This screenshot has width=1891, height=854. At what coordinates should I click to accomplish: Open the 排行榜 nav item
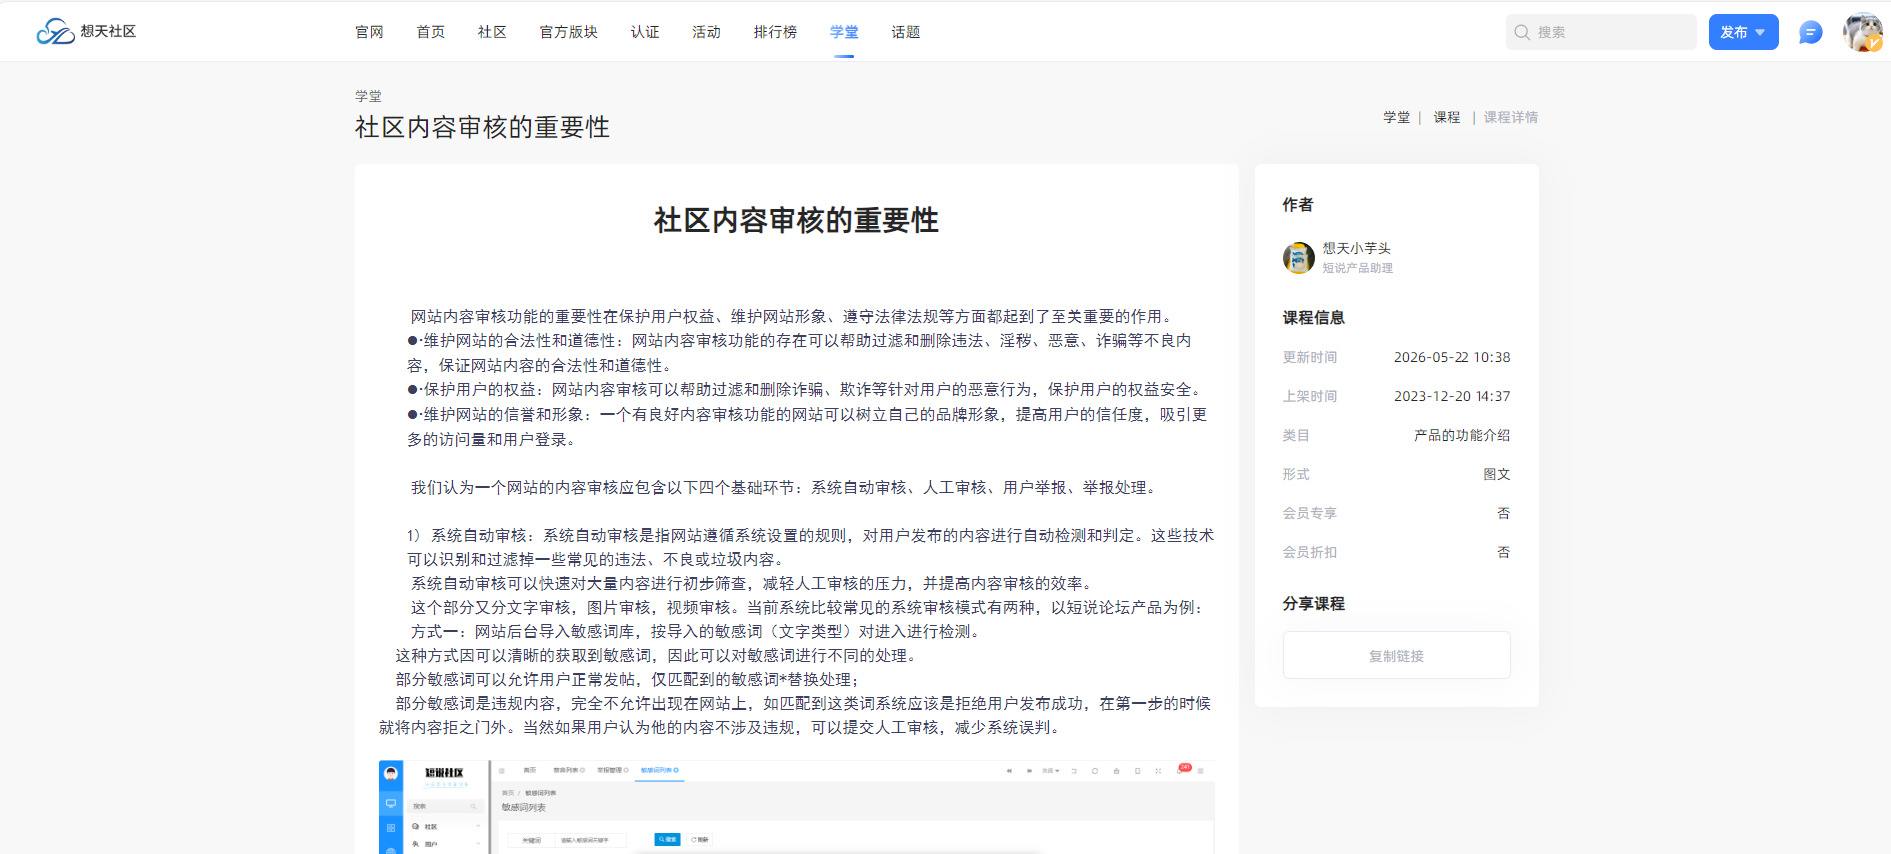click(x=775, y=32)
